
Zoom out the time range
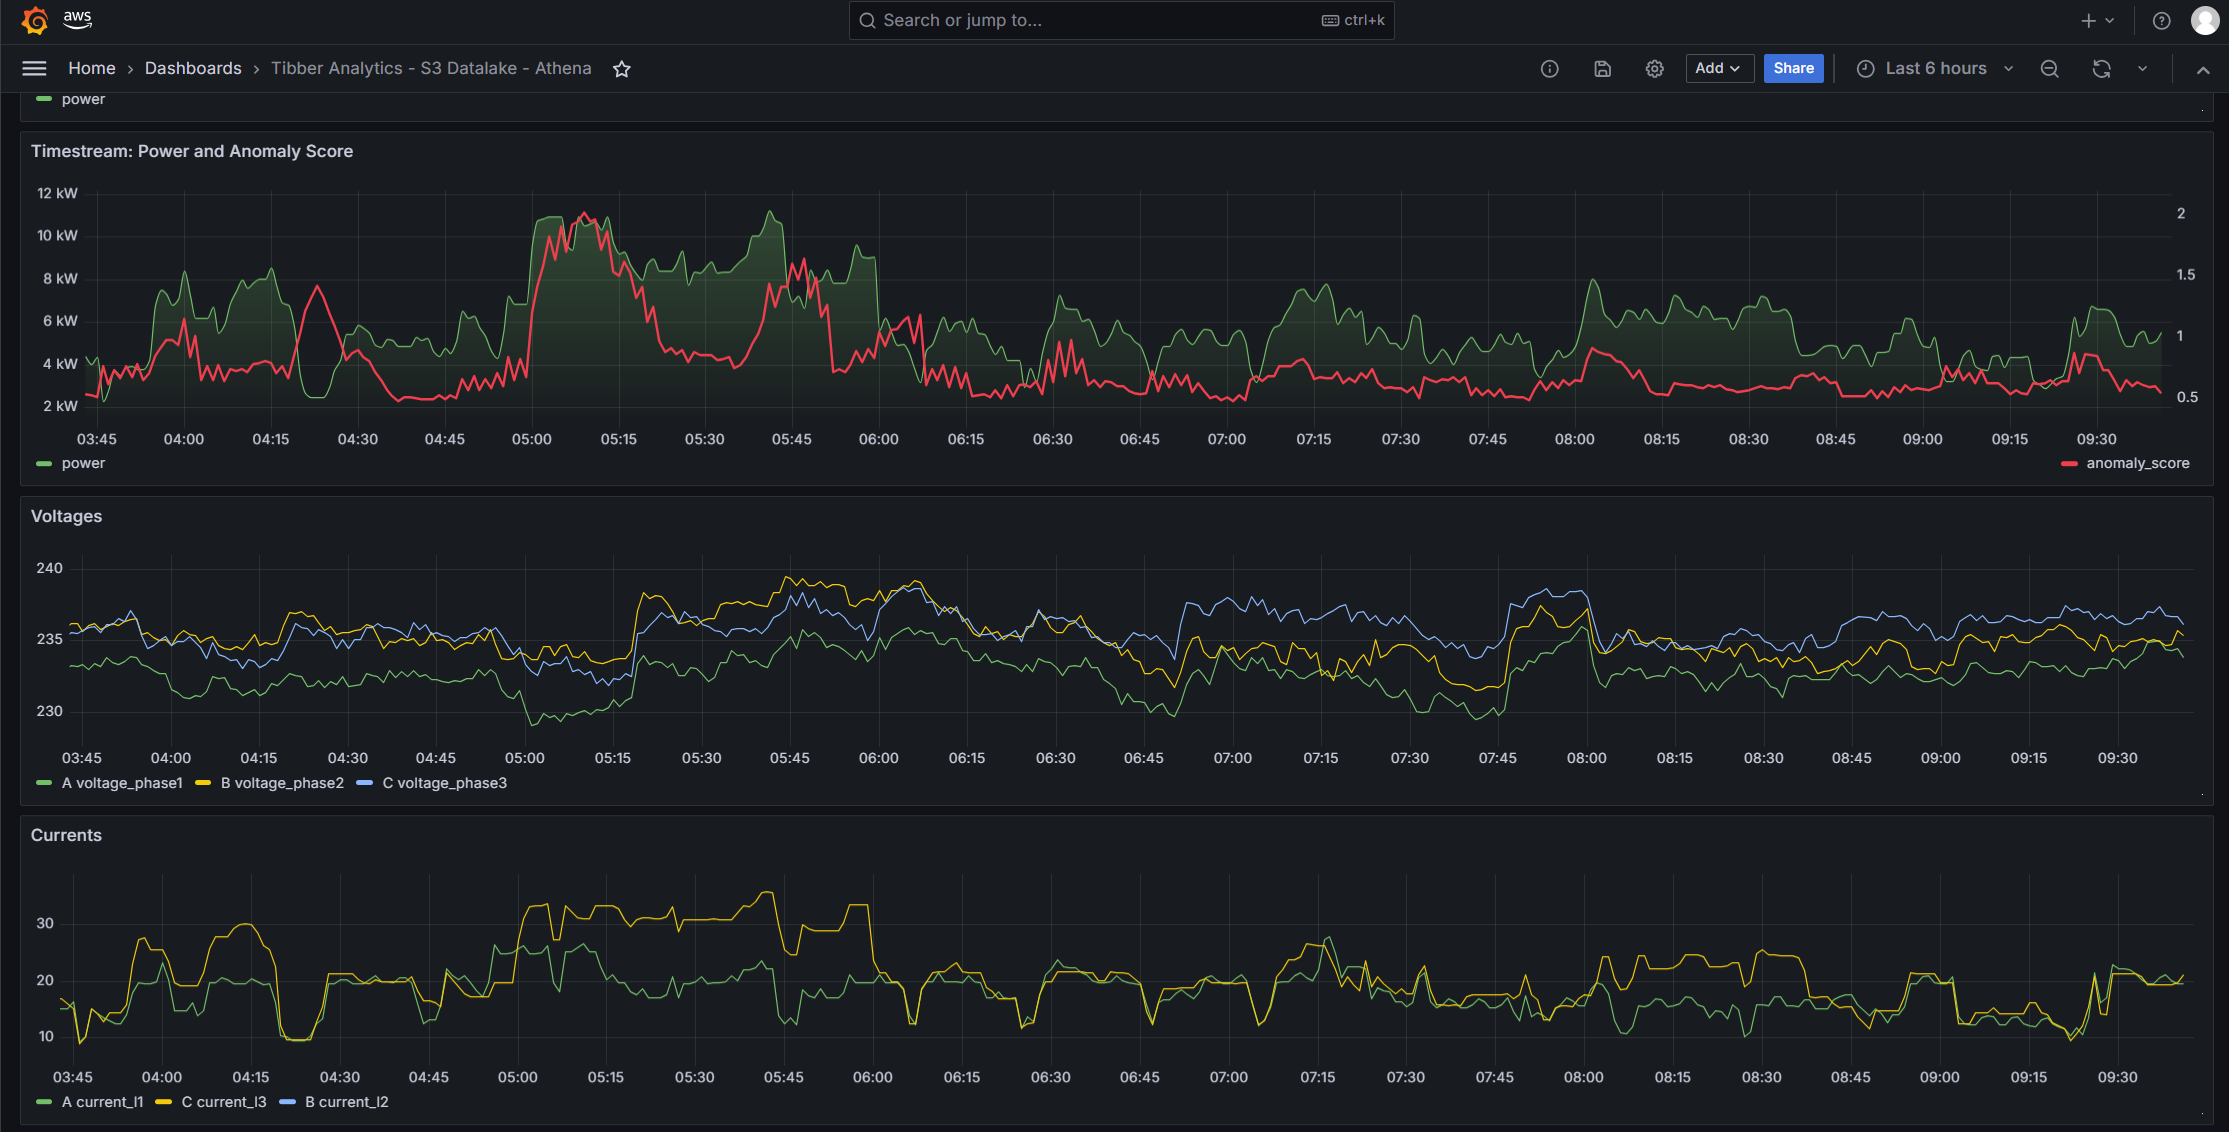(2049, 69)
